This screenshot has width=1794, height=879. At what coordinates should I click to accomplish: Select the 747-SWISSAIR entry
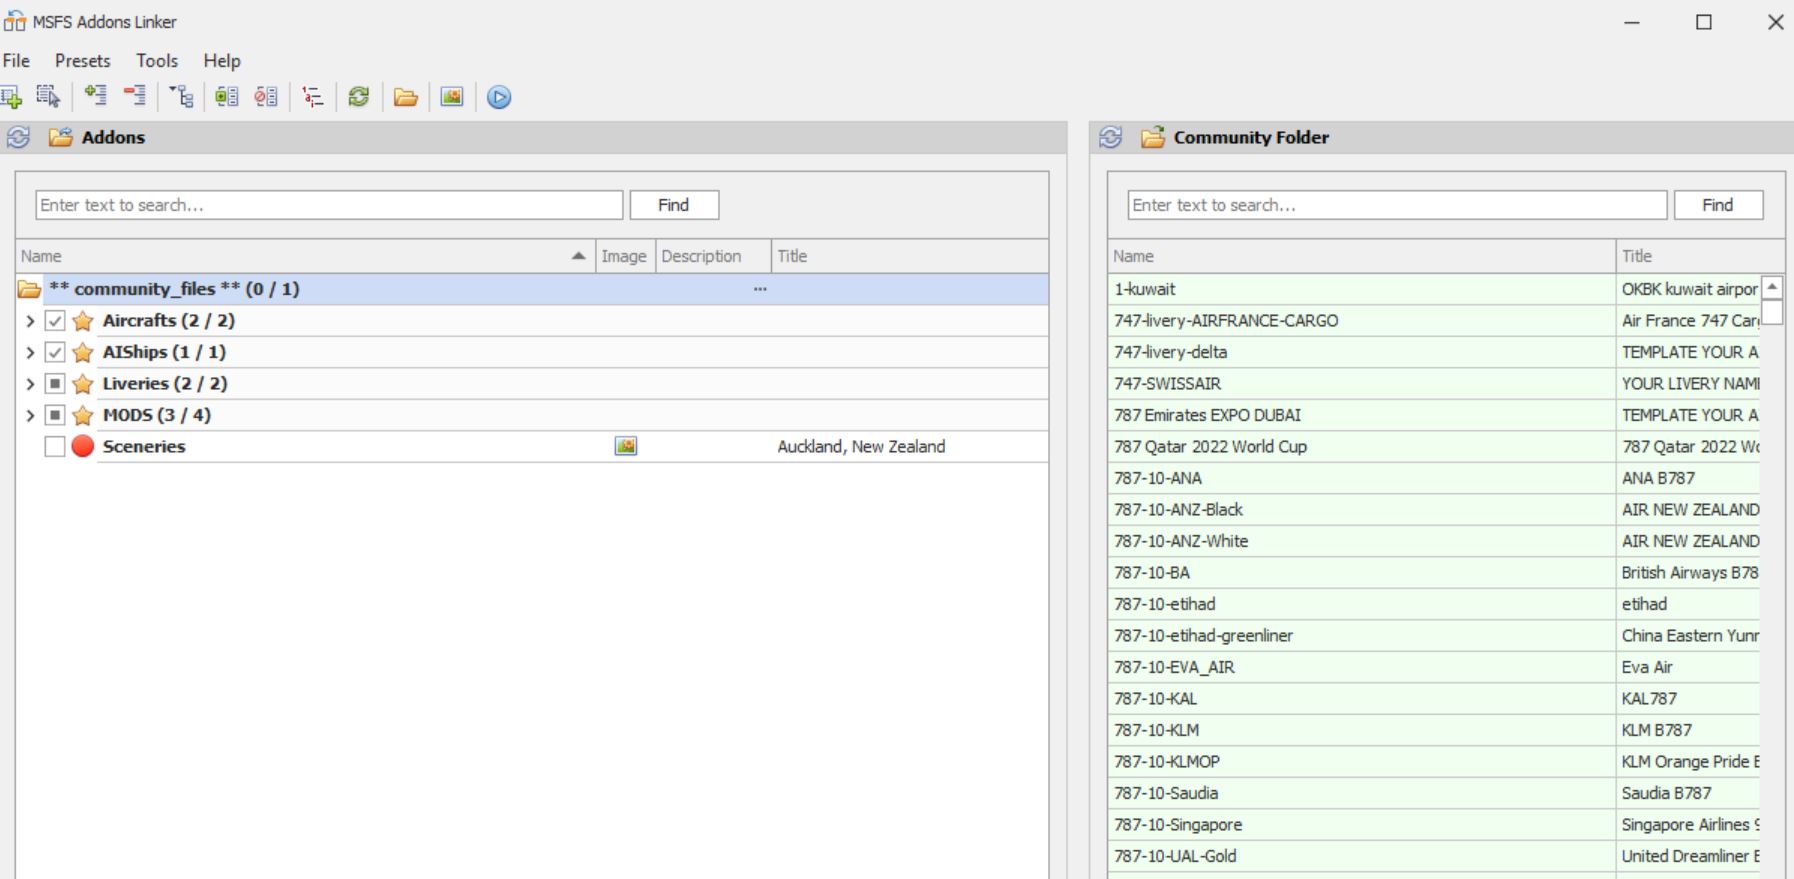[x=1361, y=384]
